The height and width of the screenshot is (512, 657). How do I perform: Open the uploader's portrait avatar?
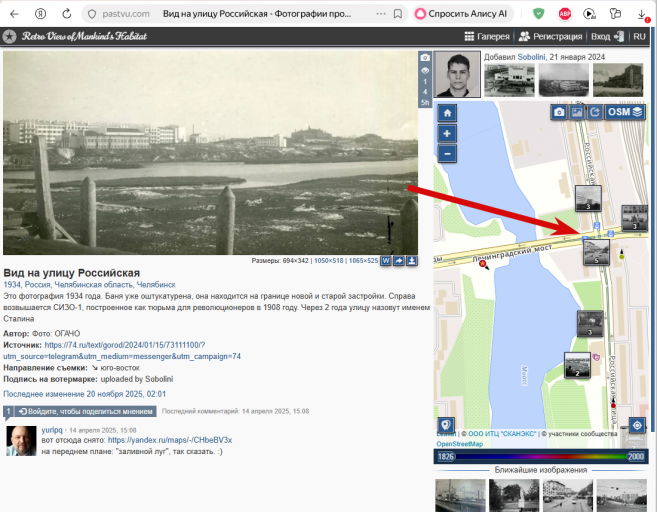pos(457,74)
